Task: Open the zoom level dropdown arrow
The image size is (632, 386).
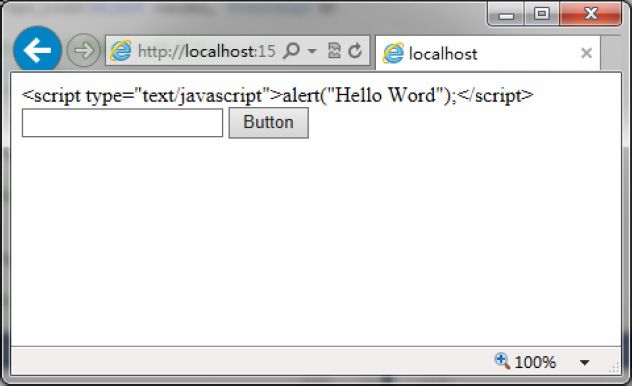Action: click(x=584, y=362)
